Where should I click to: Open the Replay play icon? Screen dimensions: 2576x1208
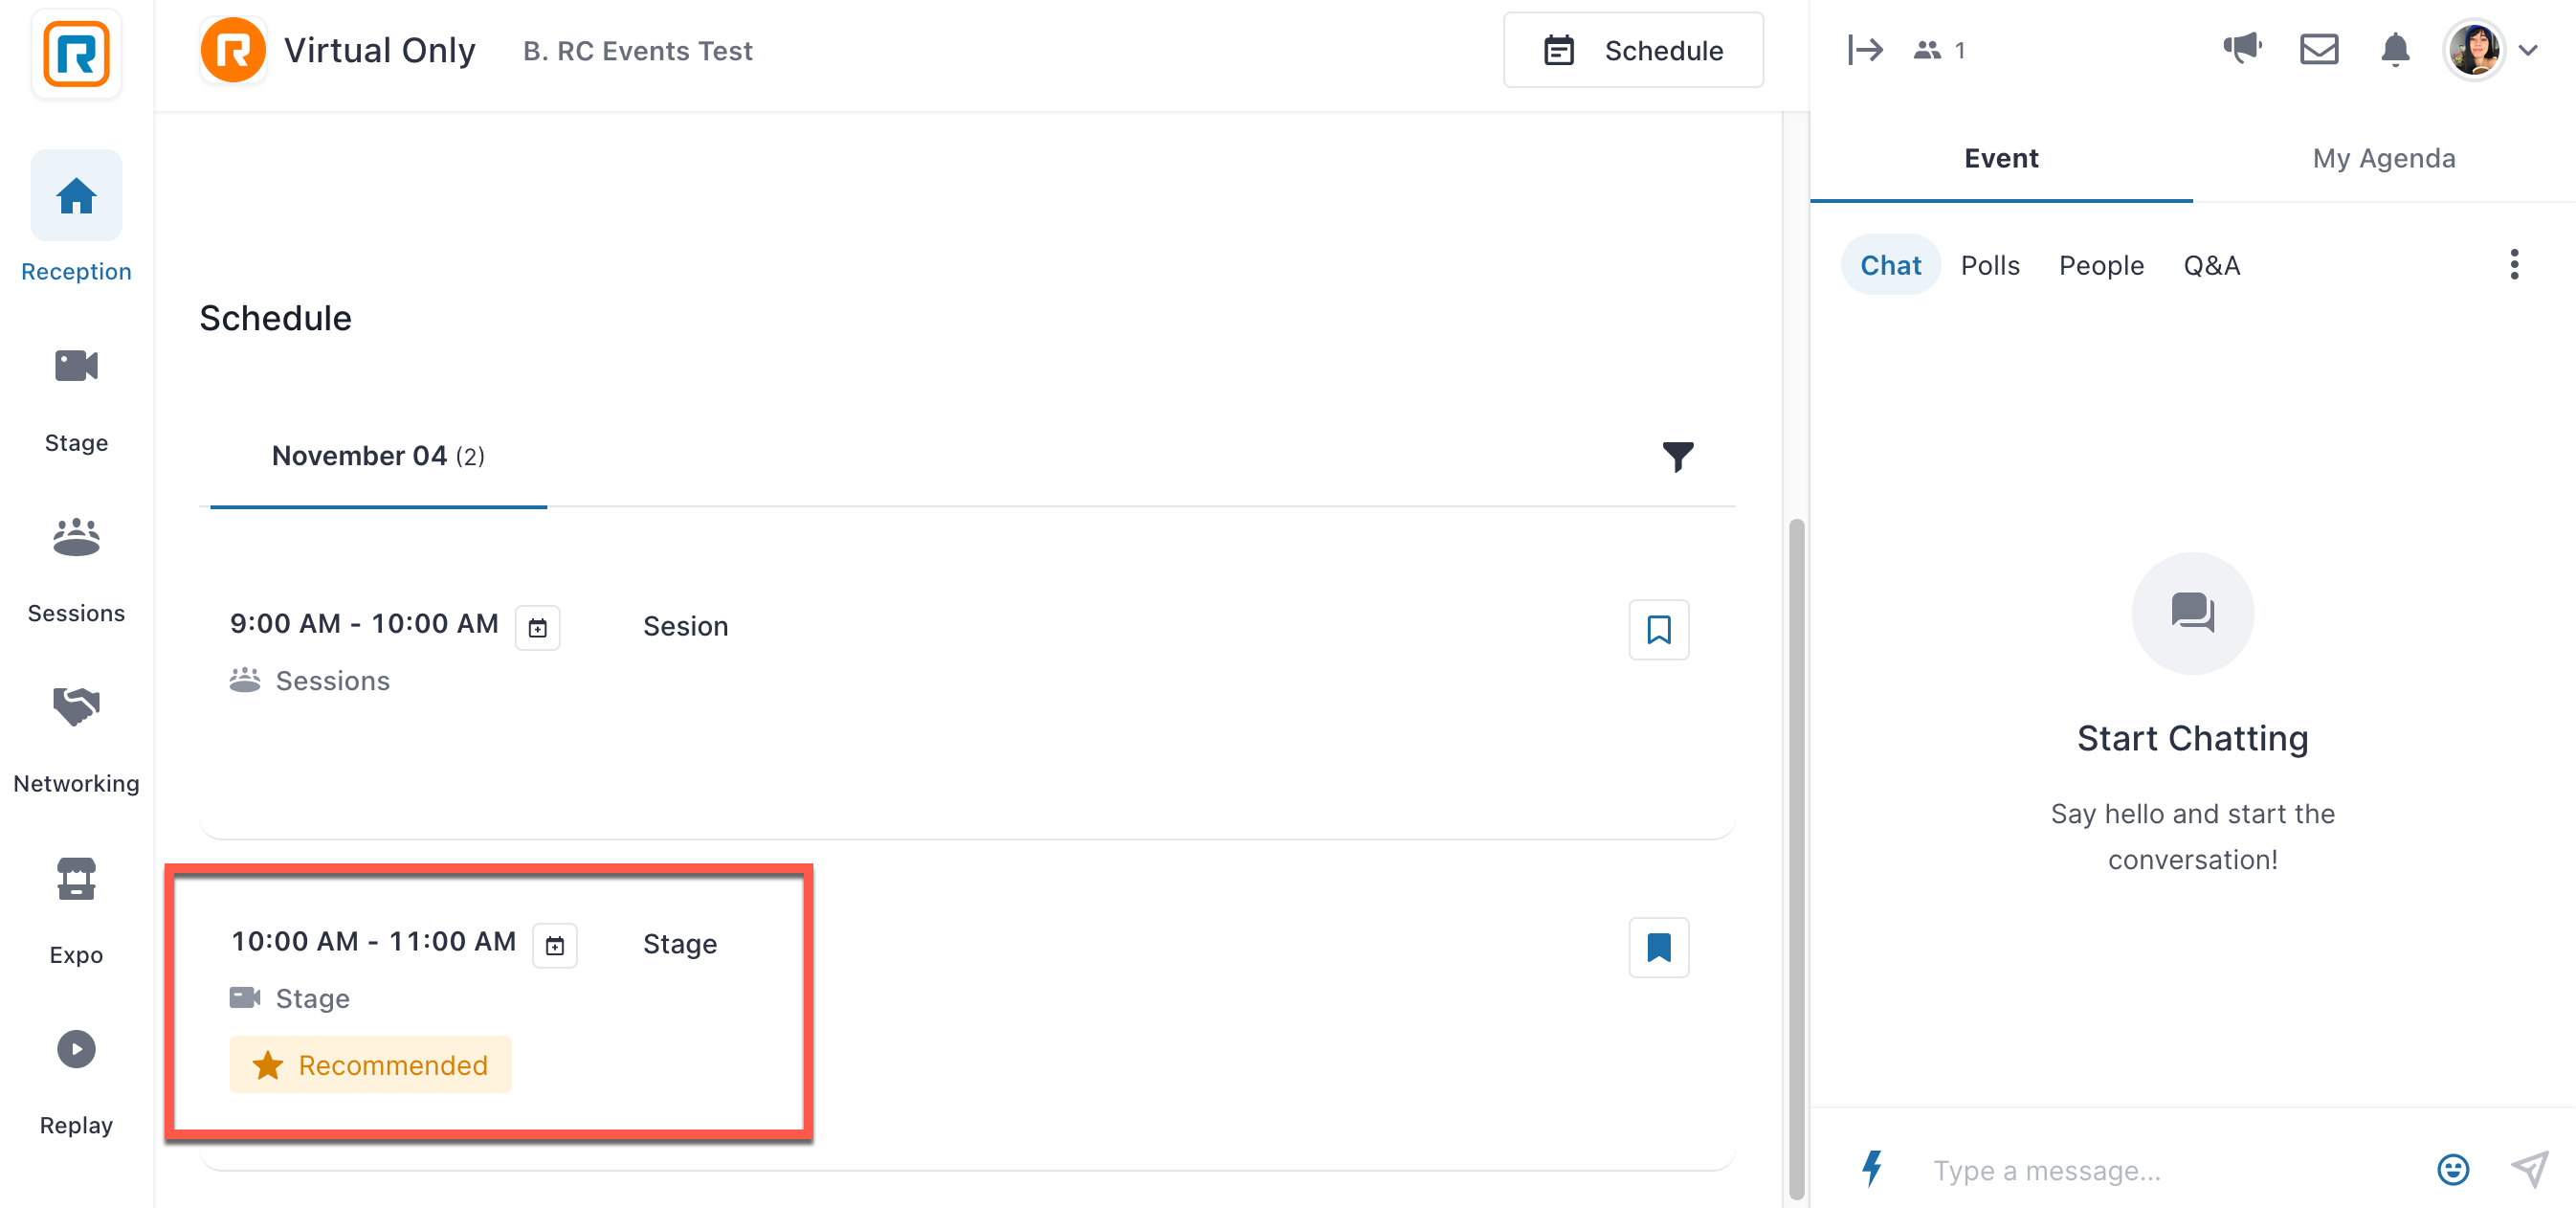tap(76, 1050)
